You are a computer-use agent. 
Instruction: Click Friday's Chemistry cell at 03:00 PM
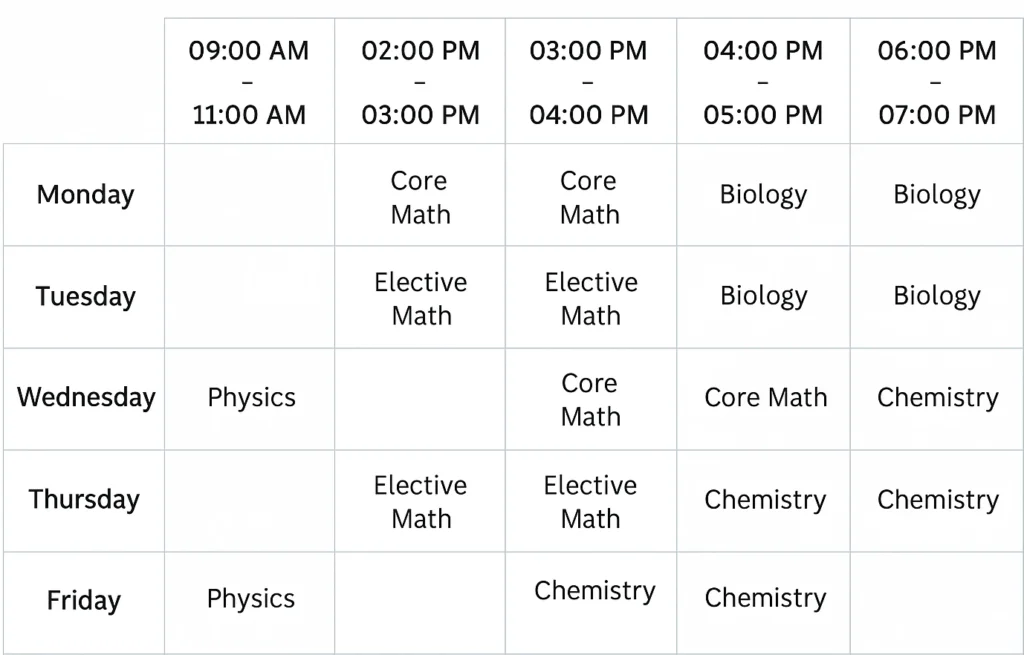(591, 602)
